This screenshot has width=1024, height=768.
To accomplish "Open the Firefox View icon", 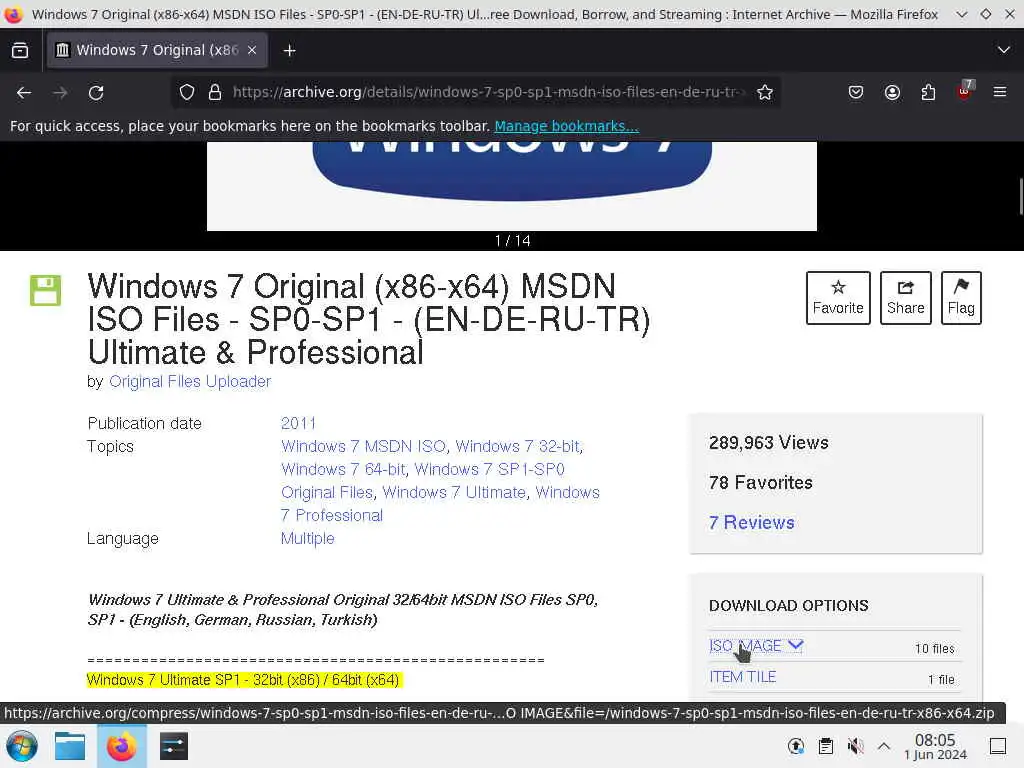I will (20, 50).
